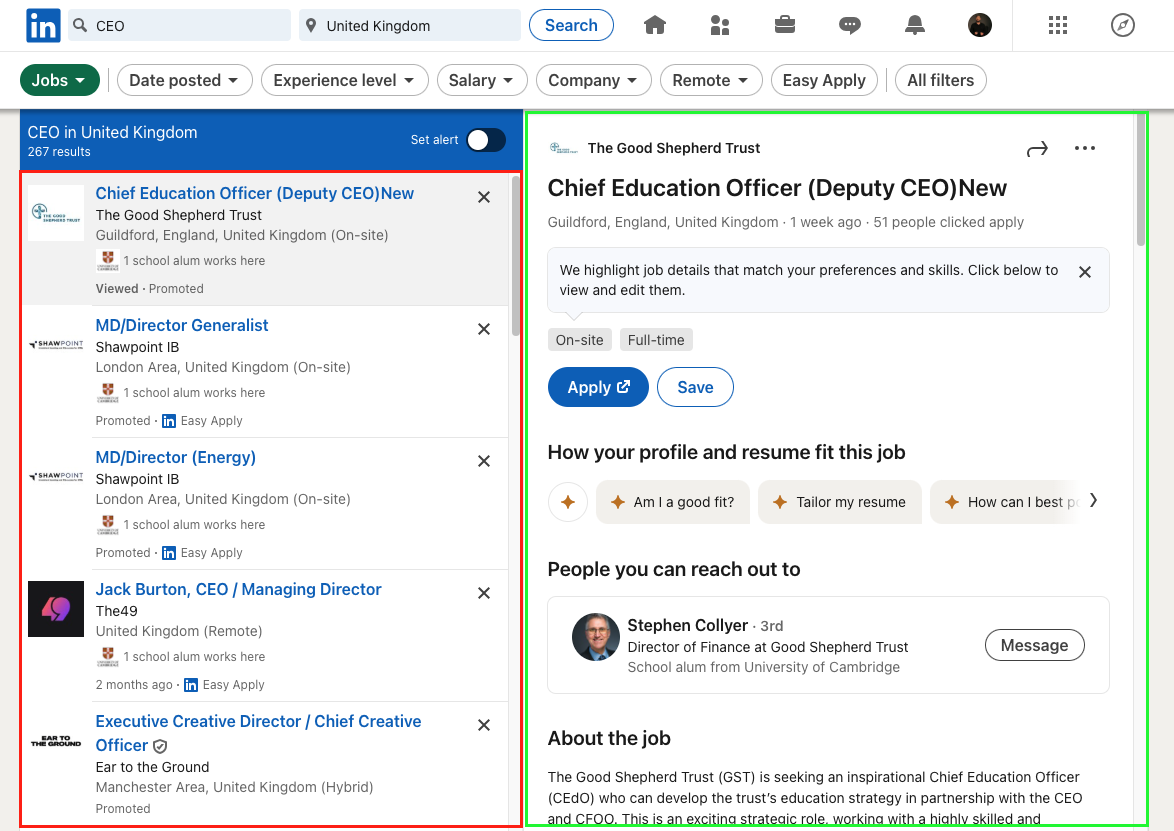The image size is (1174, 831).
Task: Open the Home icon in navigation bar
Action: [x=655, y=25]
